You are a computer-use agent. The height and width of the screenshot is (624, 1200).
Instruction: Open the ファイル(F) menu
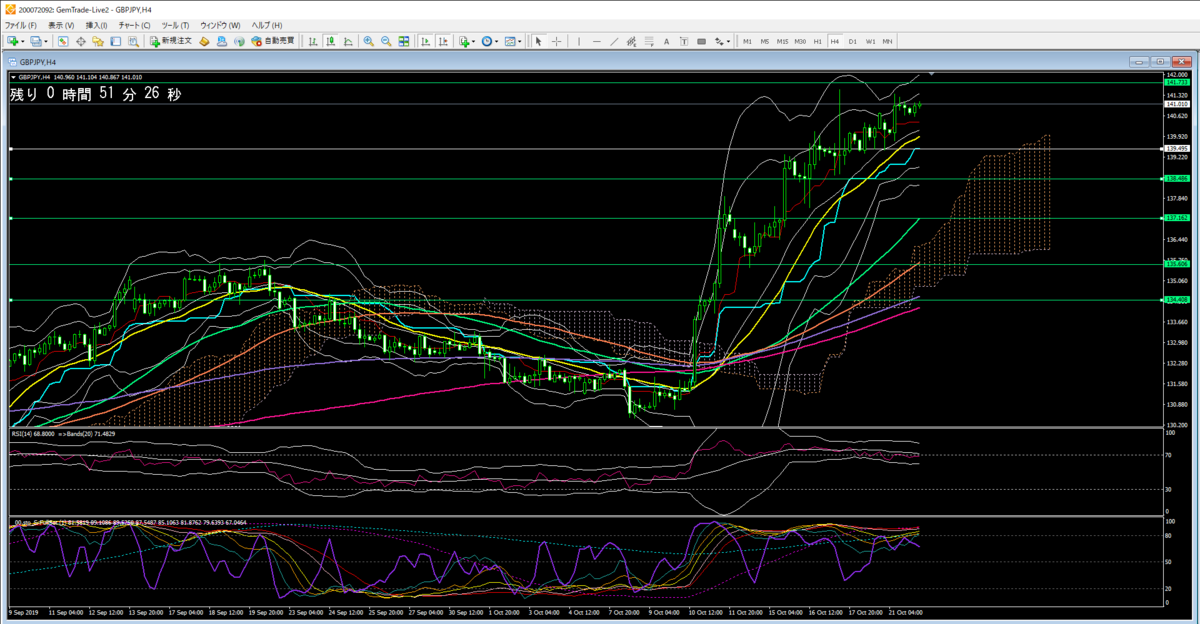click(x=20, y=24)
